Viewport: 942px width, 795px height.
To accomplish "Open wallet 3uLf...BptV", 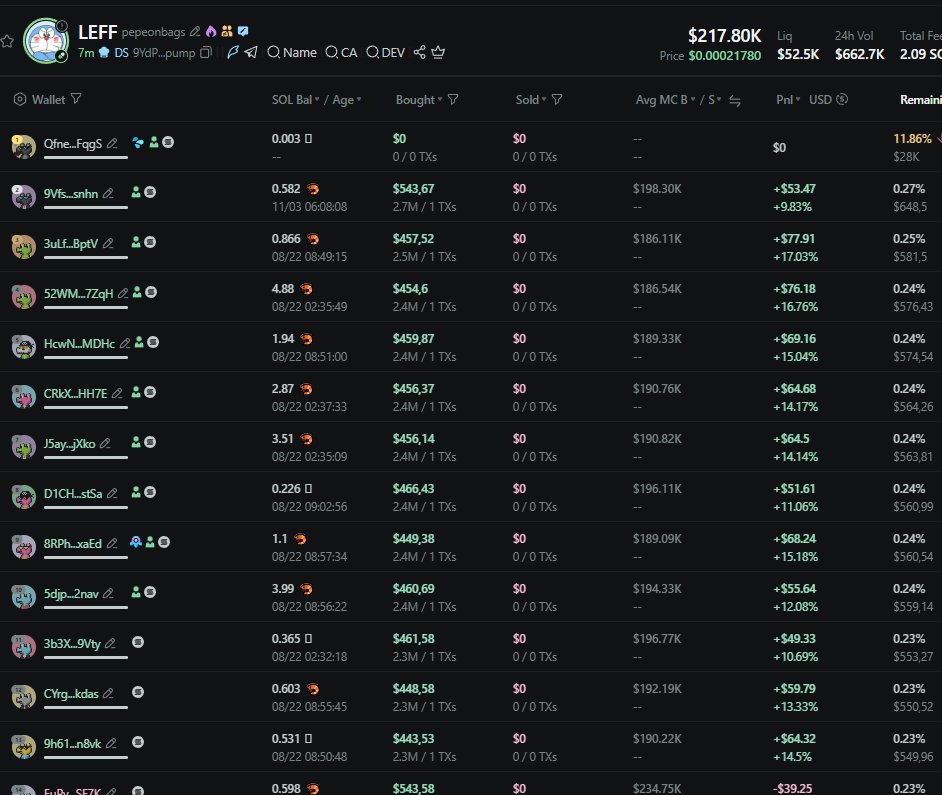I will [70, 243].
